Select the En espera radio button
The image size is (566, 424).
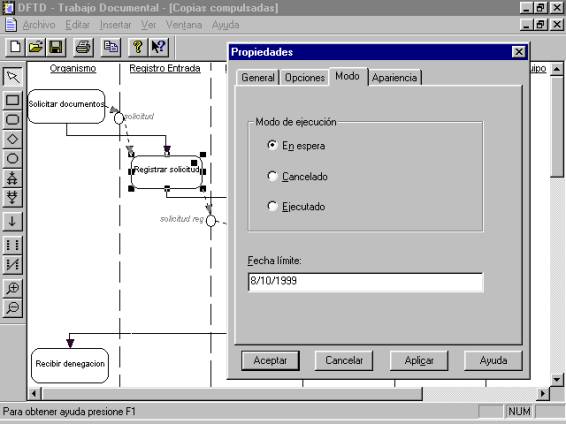click(x=272, y=145)
